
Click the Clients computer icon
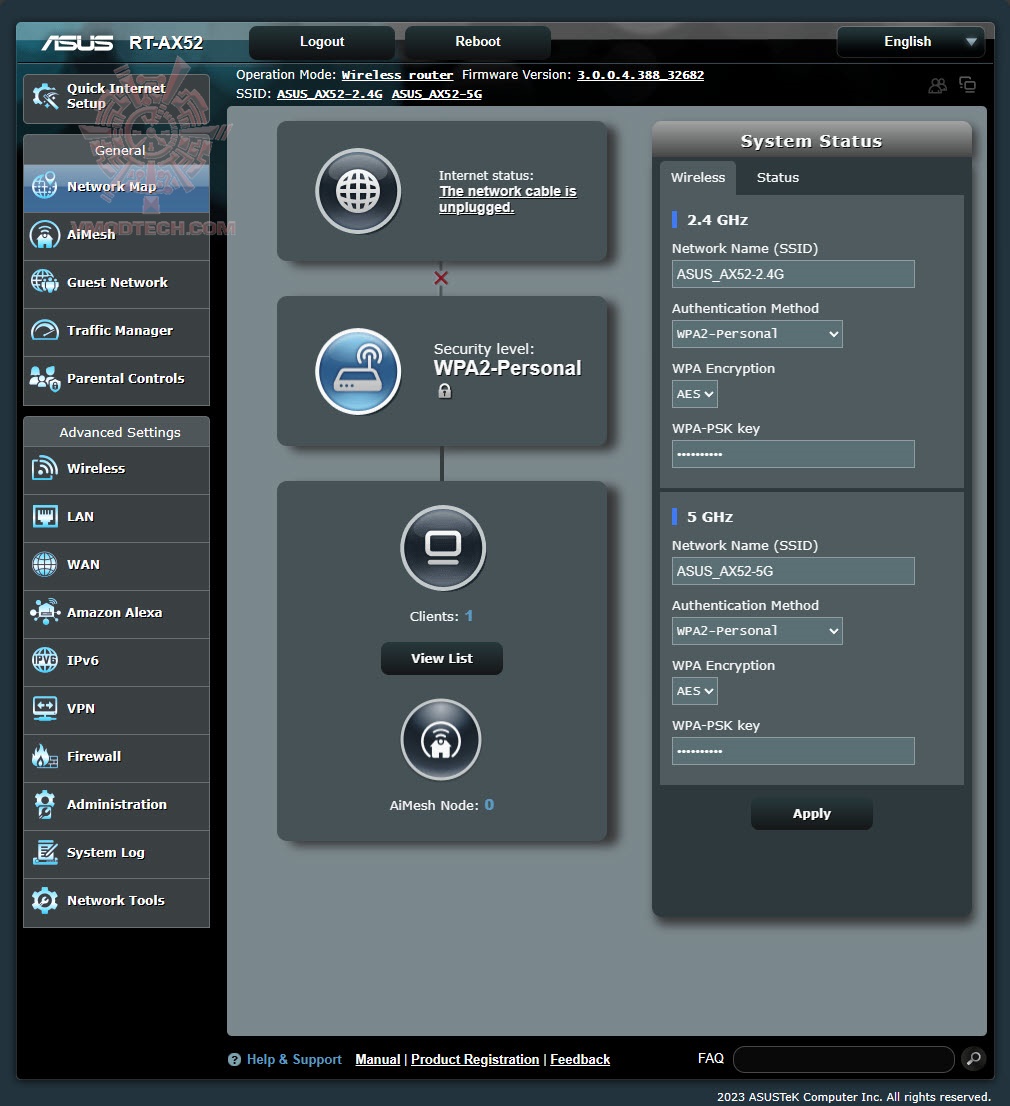[443, 548]
